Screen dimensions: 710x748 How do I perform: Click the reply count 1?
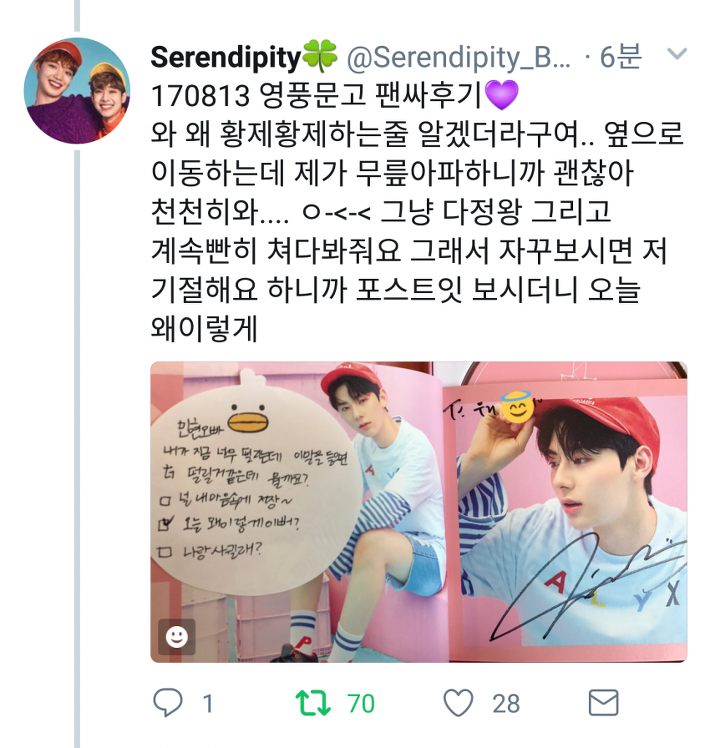tap(208, 704)
